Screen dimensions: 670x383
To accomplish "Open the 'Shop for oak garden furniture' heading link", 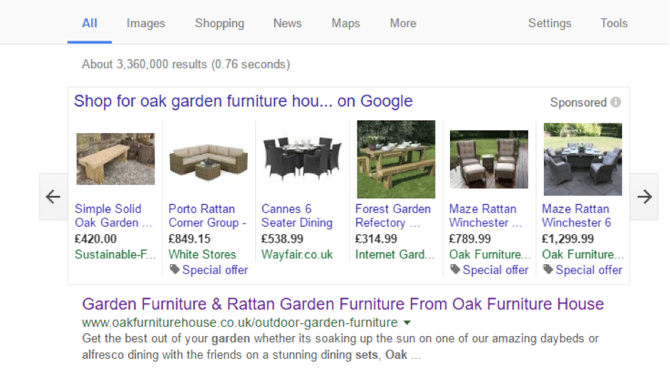I will coord(243,101).
